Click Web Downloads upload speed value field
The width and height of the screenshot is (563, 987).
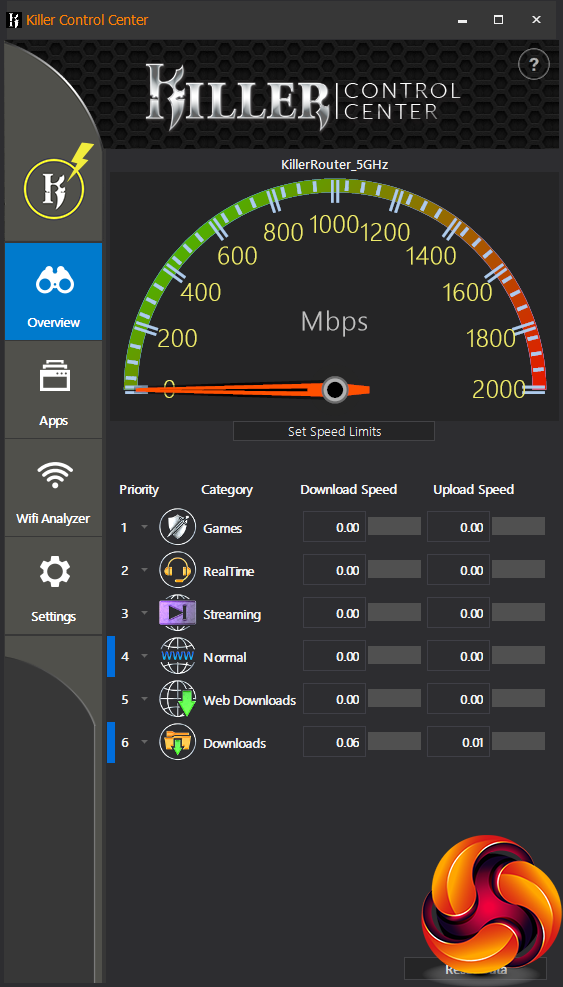coord(458,699)
